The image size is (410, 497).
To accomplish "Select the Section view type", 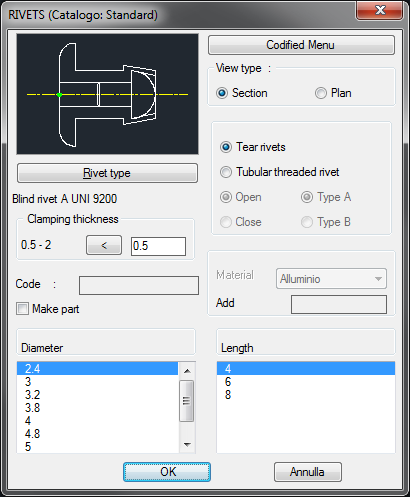I will pyautogui.click(x=242, y=93).
